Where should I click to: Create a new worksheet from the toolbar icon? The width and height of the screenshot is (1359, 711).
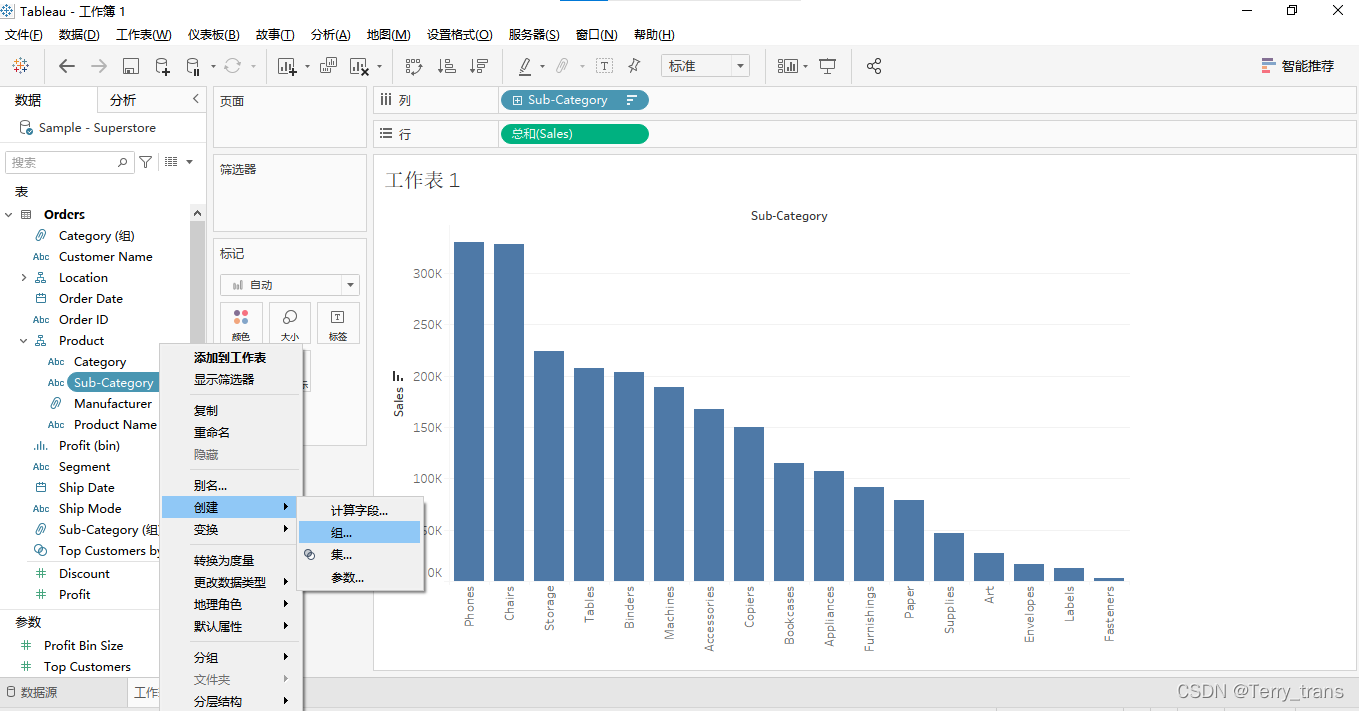287,66
